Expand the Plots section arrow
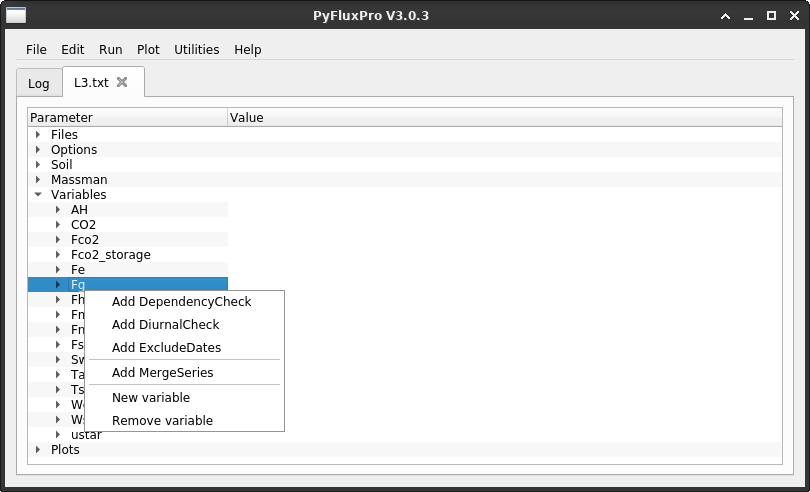This screenshot has width=810, height=492. (x=38, y=449)
